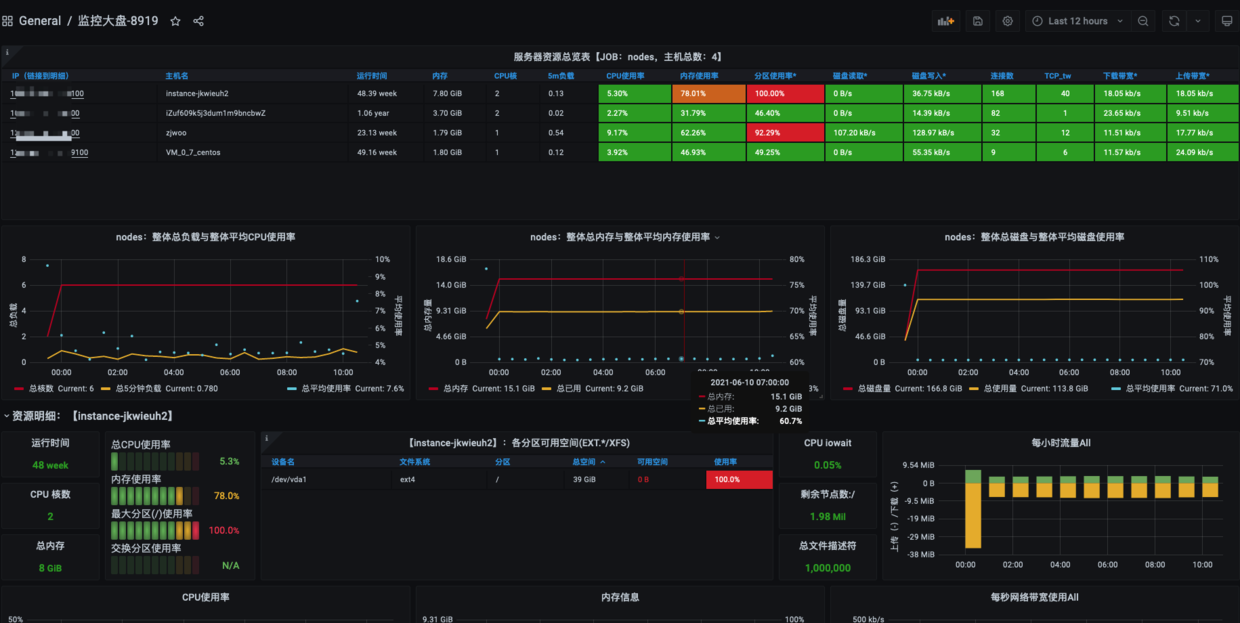Zoom out the time range
This screenshot has height=623, width=1240.
(x=1143, y=21)
